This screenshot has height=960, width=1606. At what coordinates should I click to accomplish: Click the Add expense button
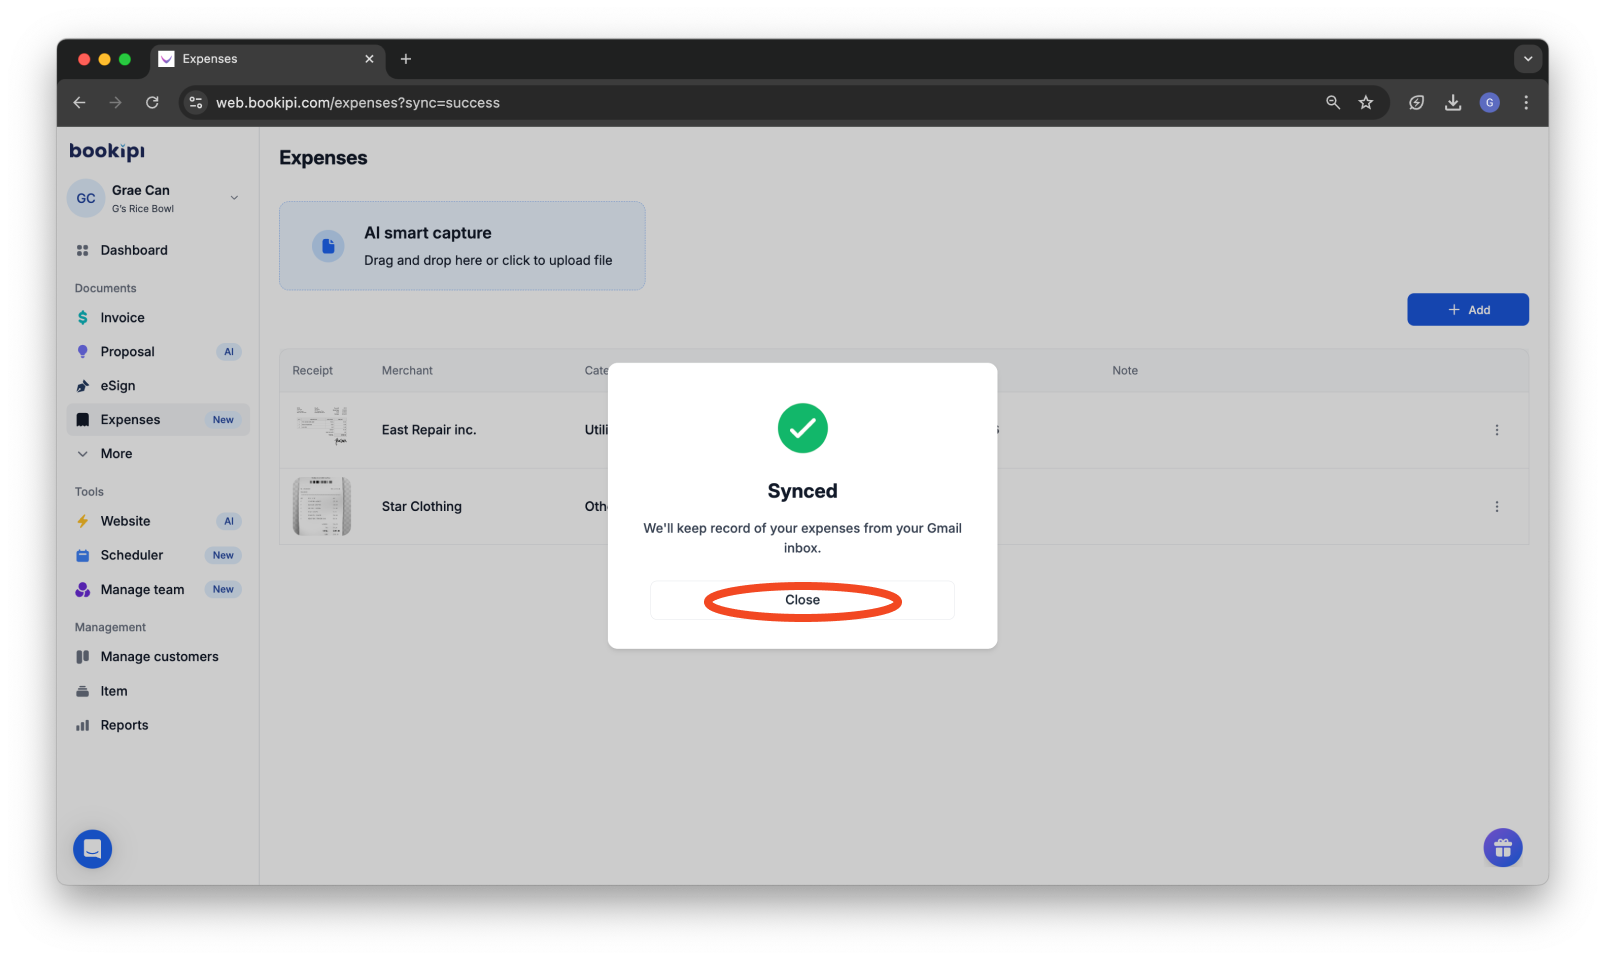pos(1467,309)
